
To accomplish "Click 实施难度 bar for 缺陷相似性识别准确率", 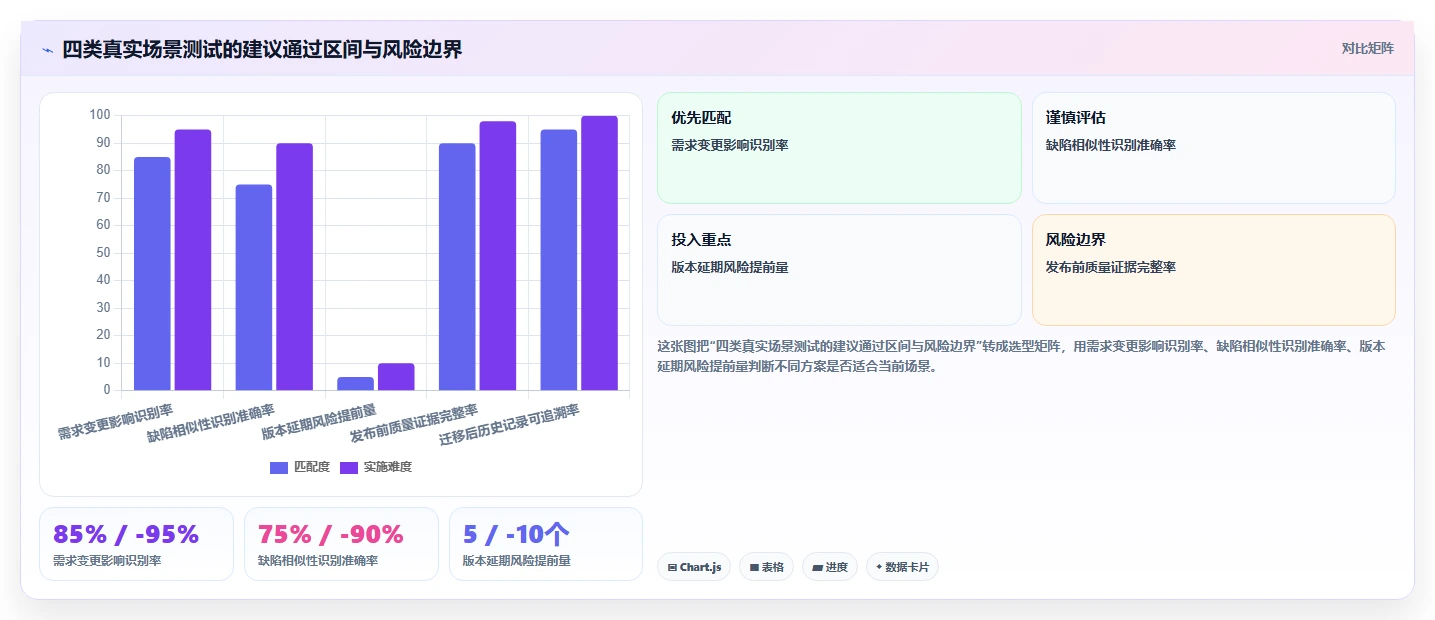I will point(294,267).
